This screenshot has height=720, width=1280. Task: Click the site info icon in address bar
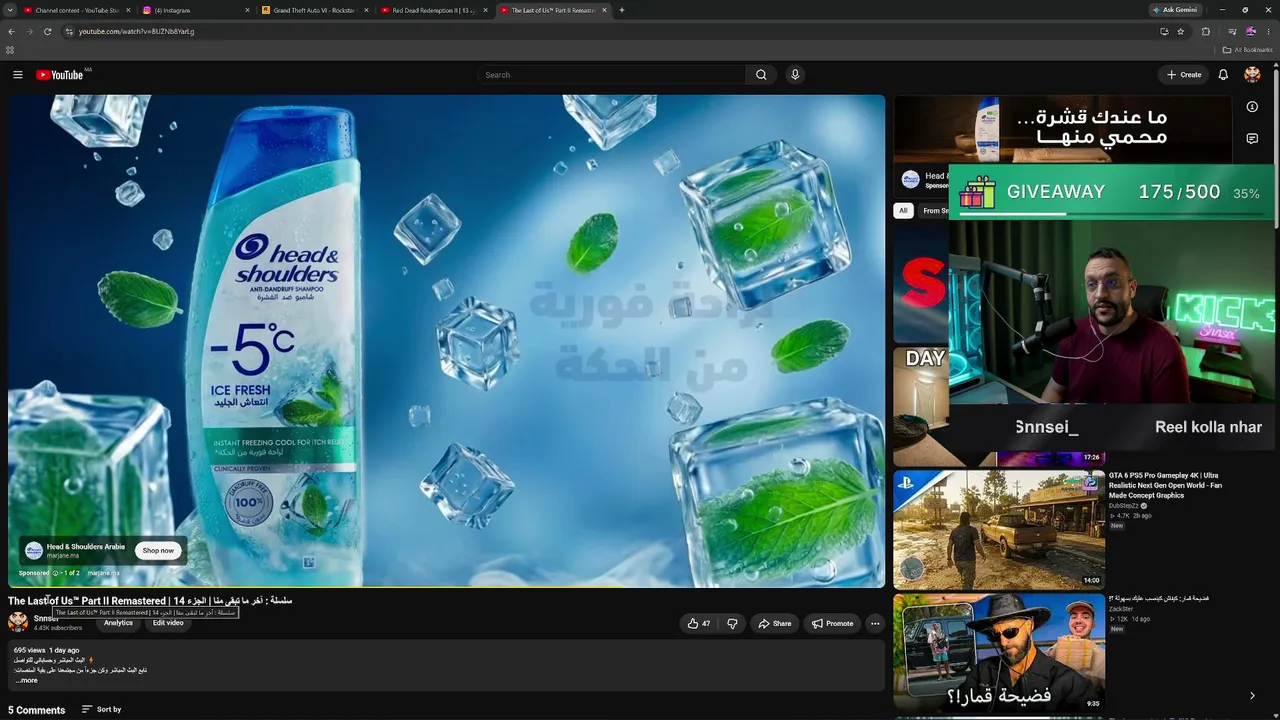(x=69, y=31)
